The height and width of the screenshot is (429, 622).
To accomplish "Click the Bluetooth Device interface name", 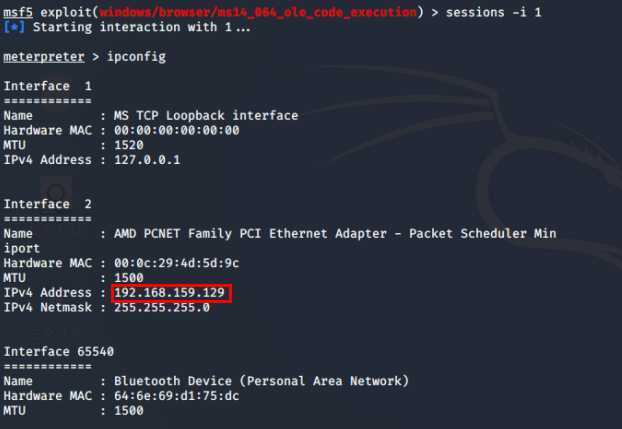I will [261, 381].
